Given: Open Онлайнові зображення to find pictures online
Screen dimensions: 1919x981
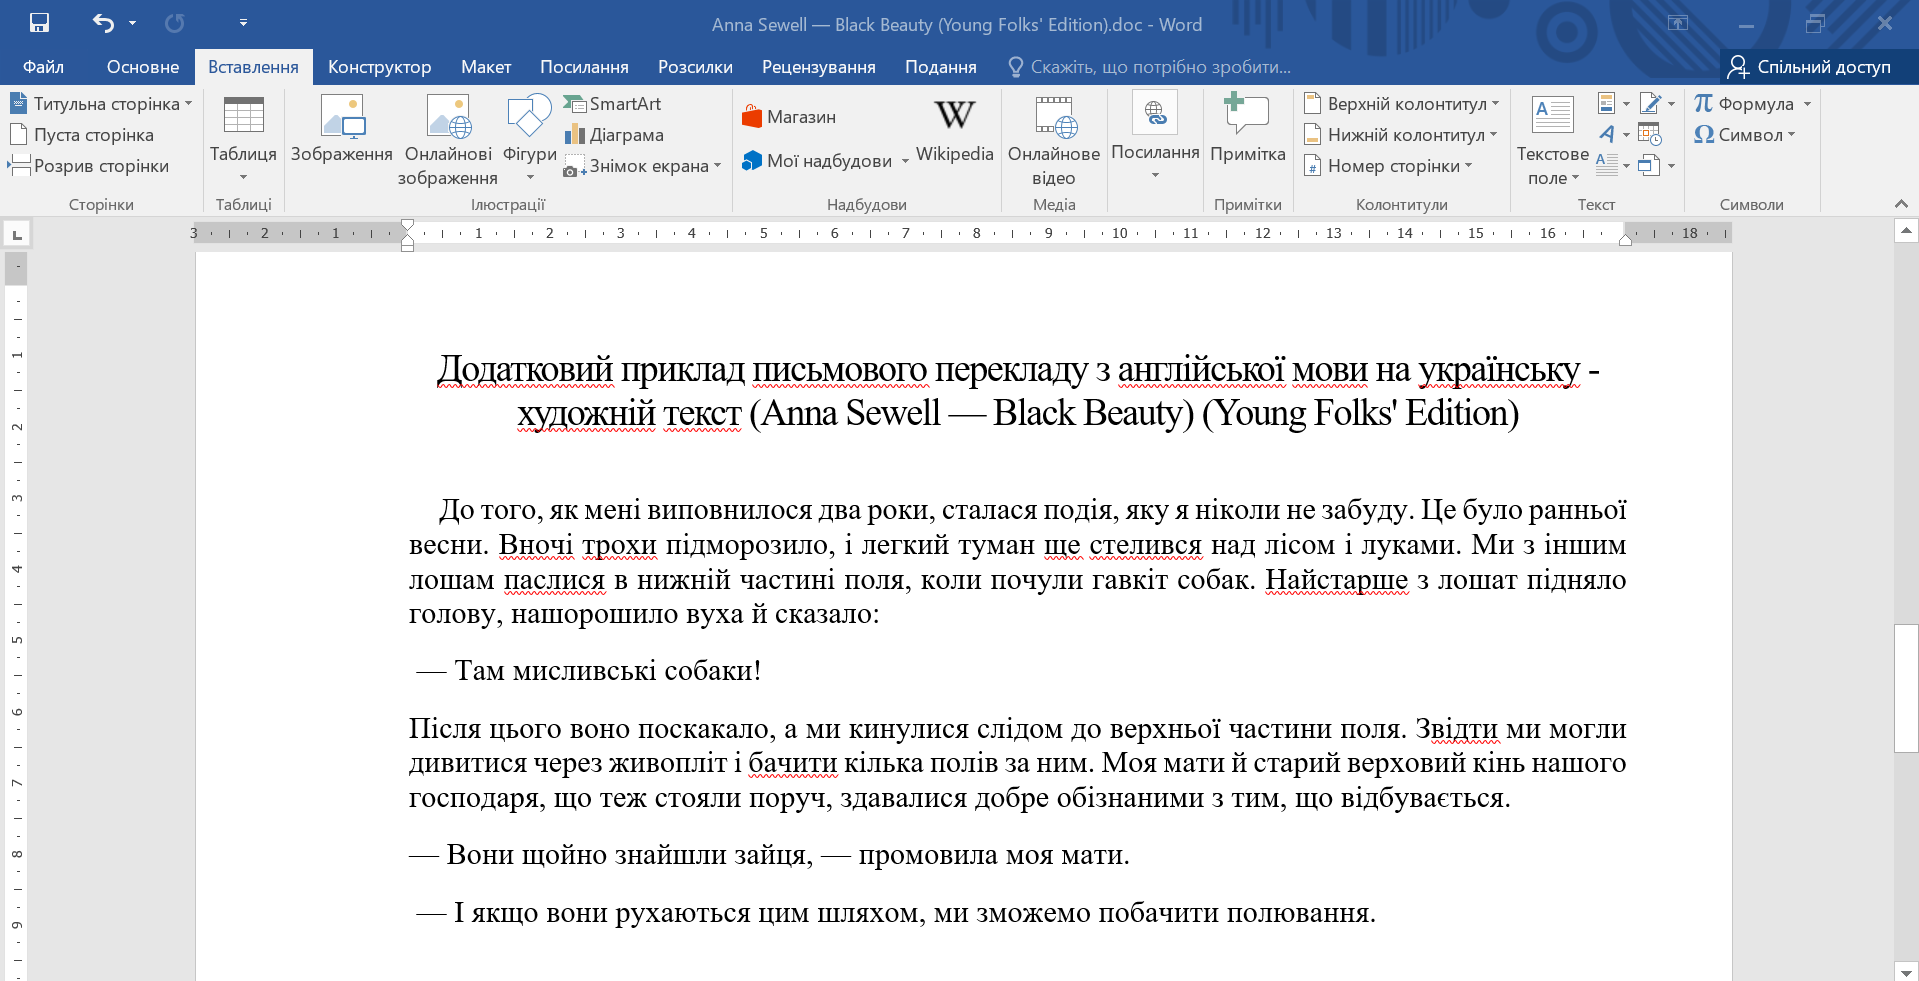Looking at the screenshot, I should [448, 139].
